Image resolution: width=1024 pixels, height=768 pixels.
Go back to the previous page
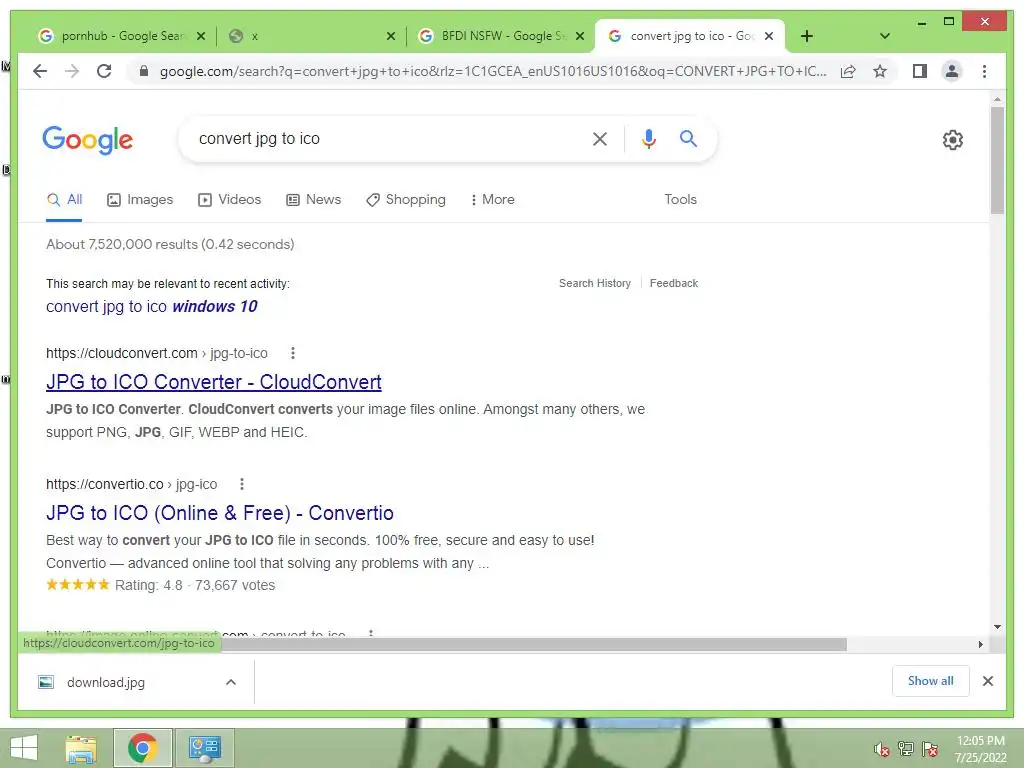[40, 71]
